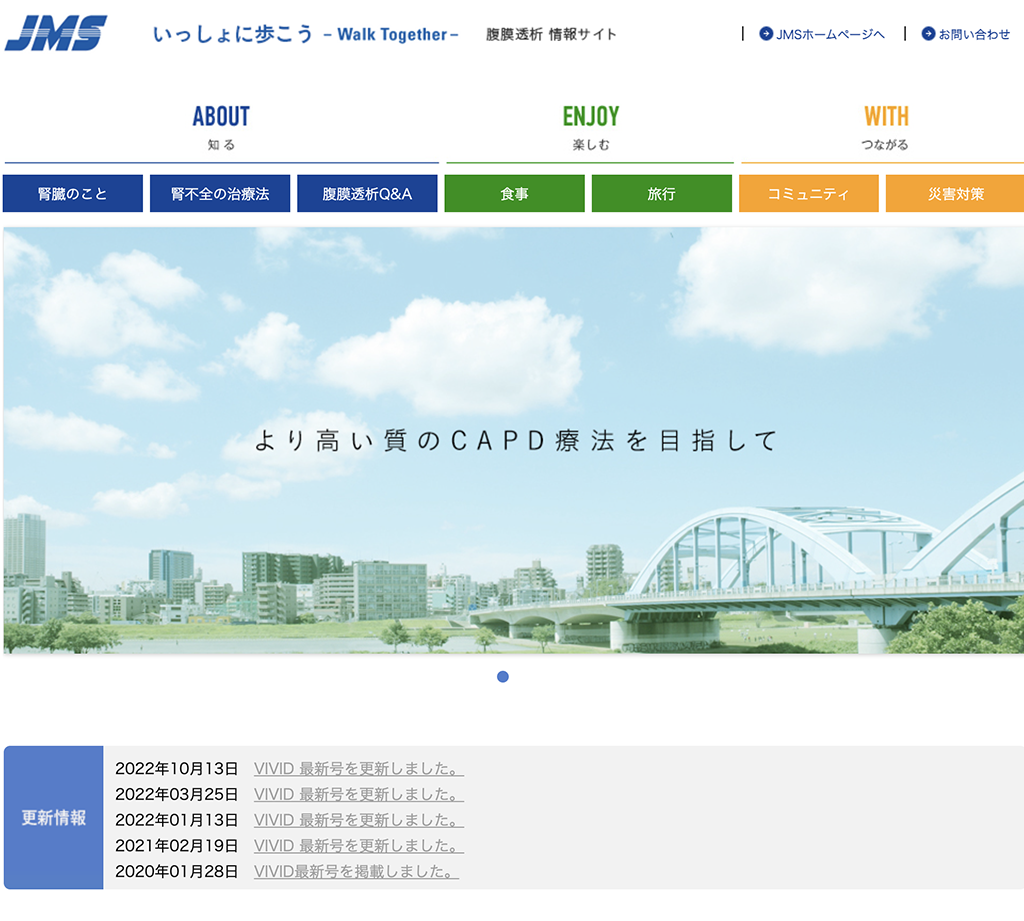This screenshot has width=1024, height=921.
Task: Open the 2022年10月13日 VIVID update link
Action: pyautogui.click(x=358, y=769)
